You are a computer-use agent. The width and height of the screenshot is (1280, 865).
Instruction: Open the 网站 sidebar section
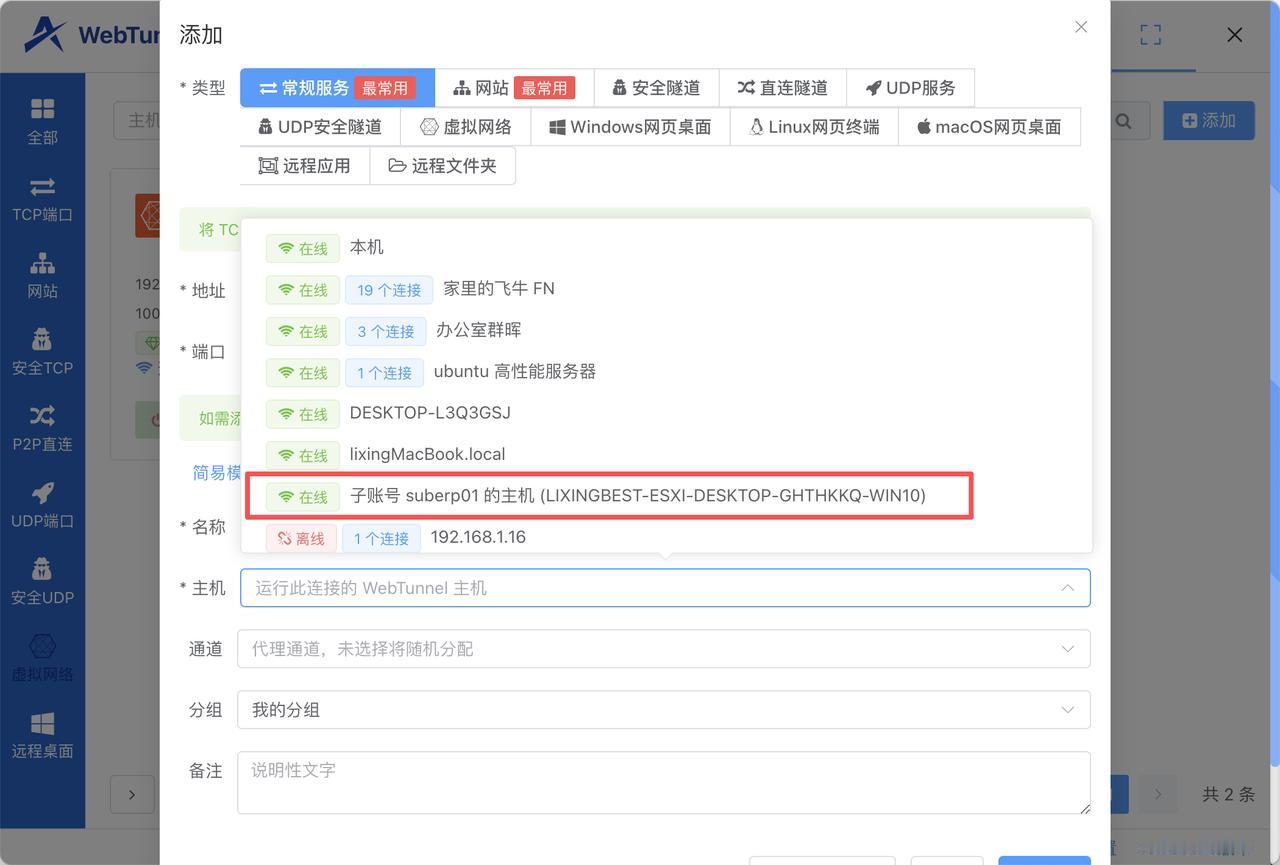[x=42, y=275]
